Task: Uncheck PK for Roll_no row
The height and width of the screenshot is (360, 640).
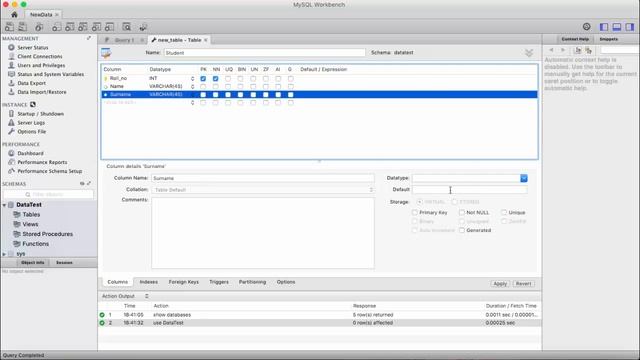Action: [x=203, y=78]
